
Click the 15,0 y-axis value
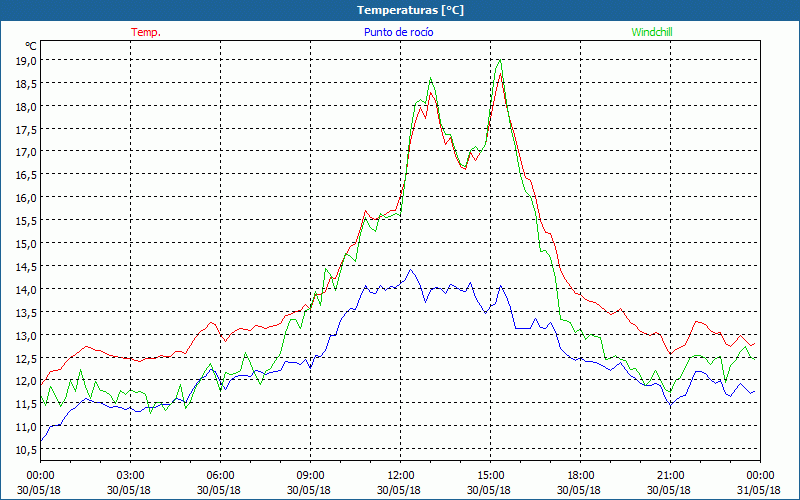27,243
